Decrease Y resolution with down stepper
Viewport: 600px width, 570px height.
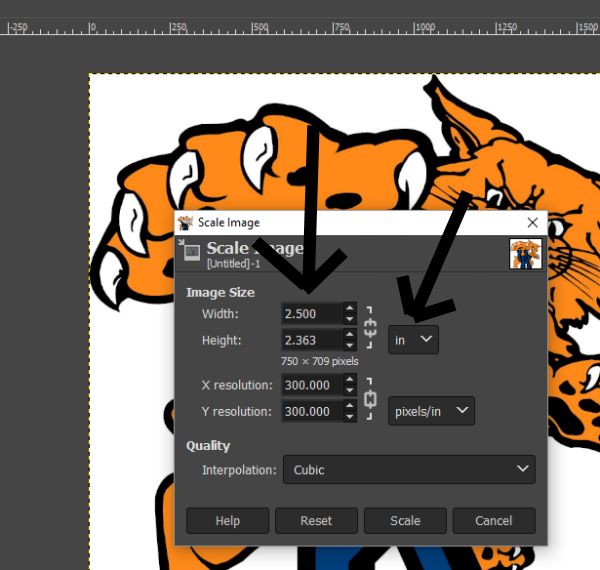click(x=349, y=417)
